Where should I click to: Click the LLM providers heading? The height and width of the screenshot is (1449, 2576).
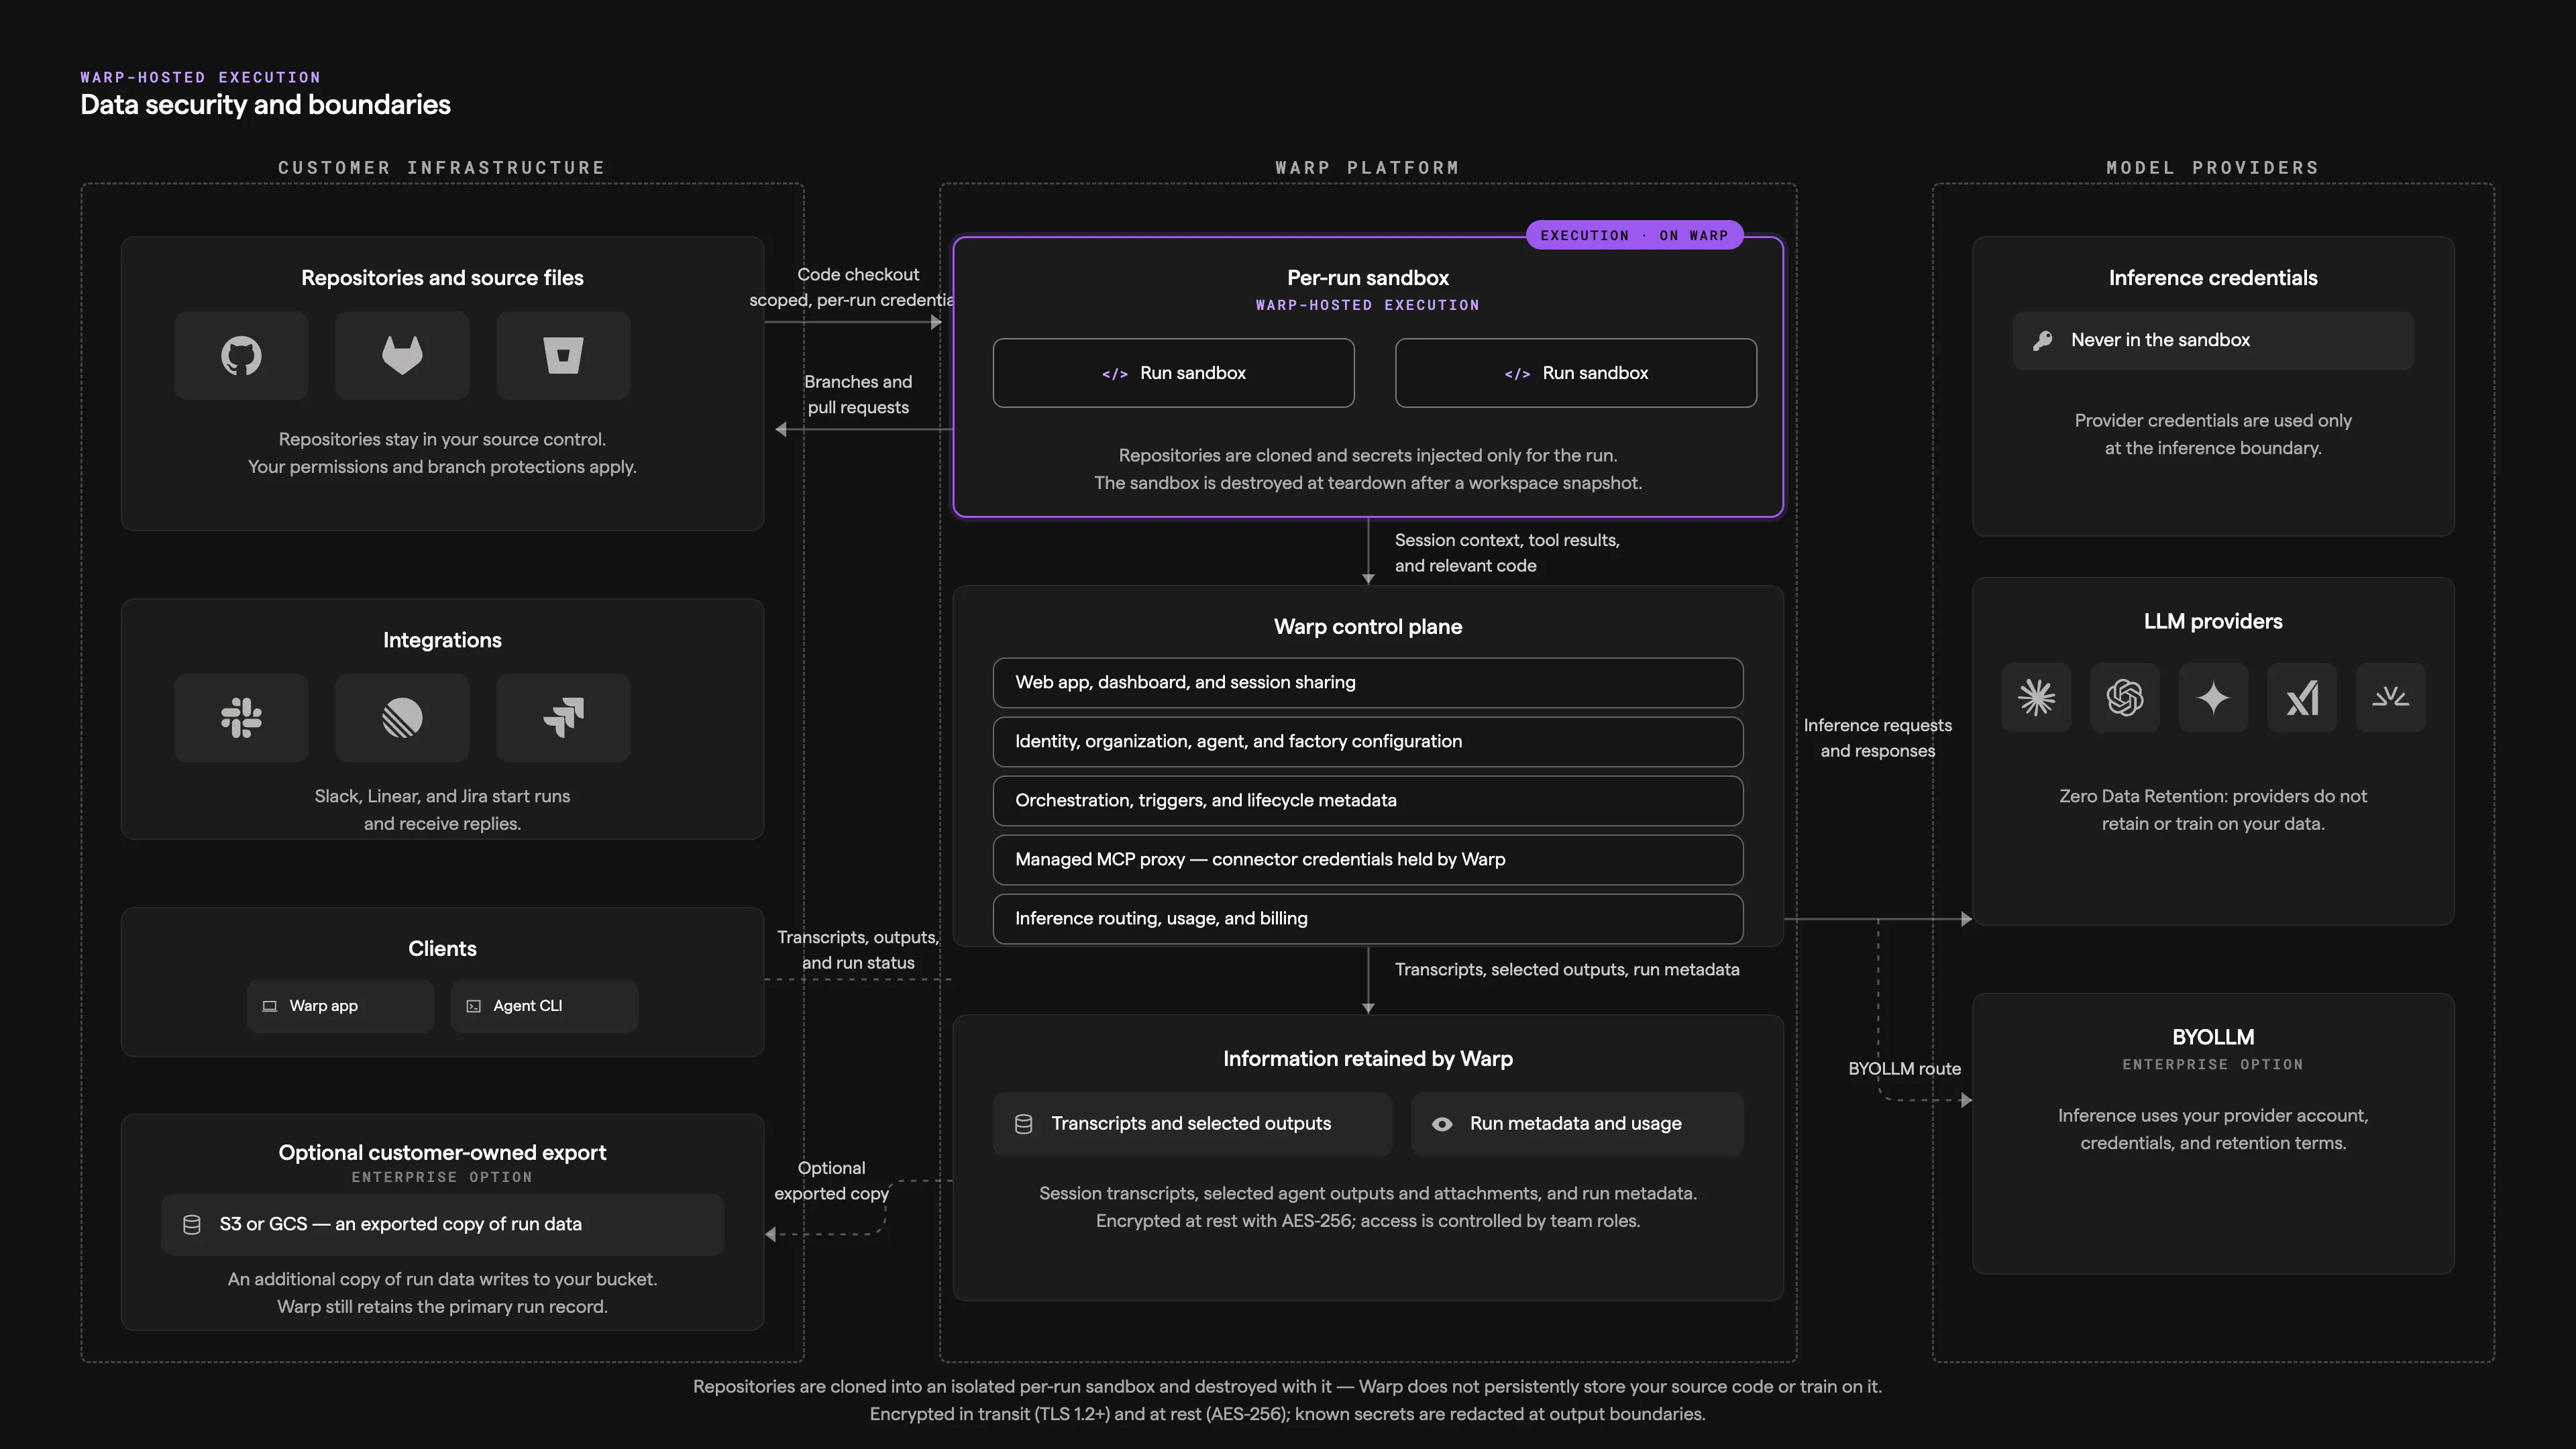click(2213, 622)
